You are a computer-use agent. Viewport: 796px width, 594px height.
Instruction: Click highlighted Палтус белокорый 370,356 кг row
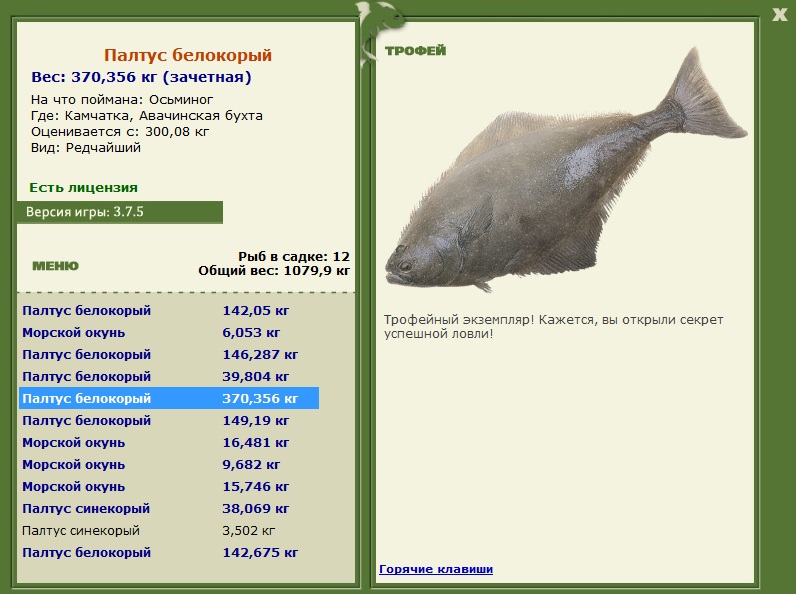[169, 398]
